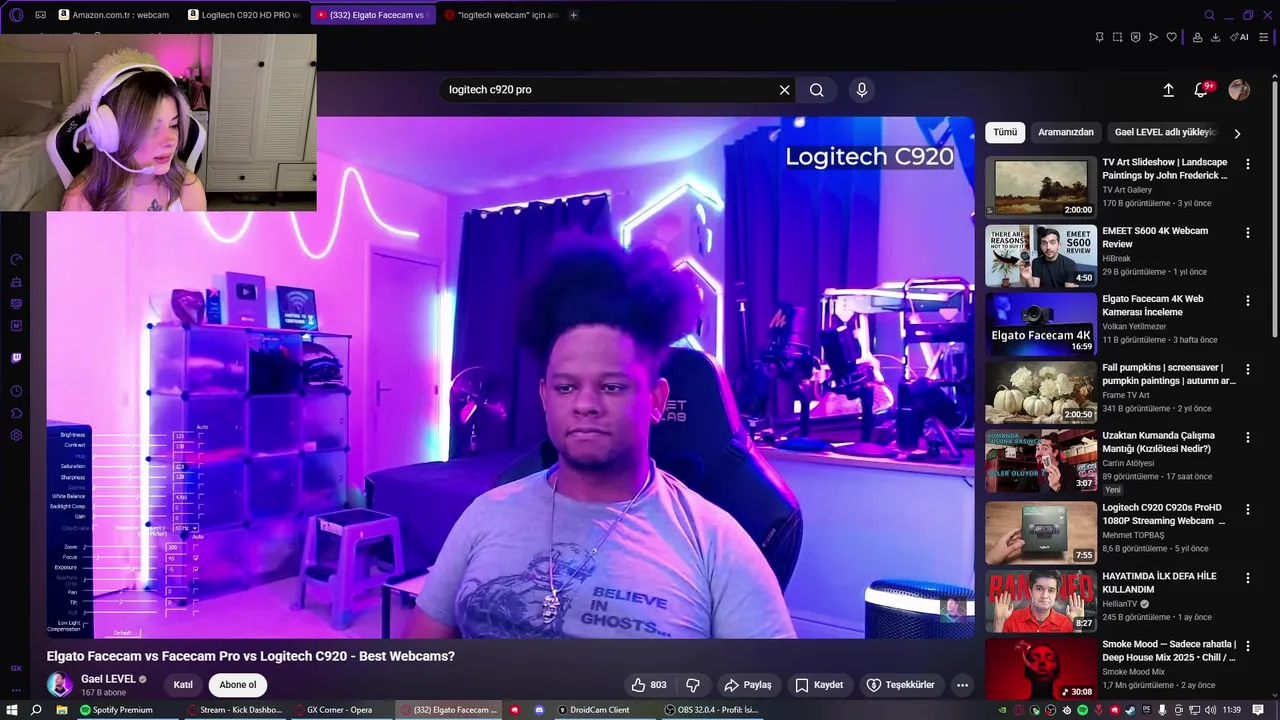Open browser downloads icon
This screenshot has height=720, width=1280.
tap(1215, 37)
